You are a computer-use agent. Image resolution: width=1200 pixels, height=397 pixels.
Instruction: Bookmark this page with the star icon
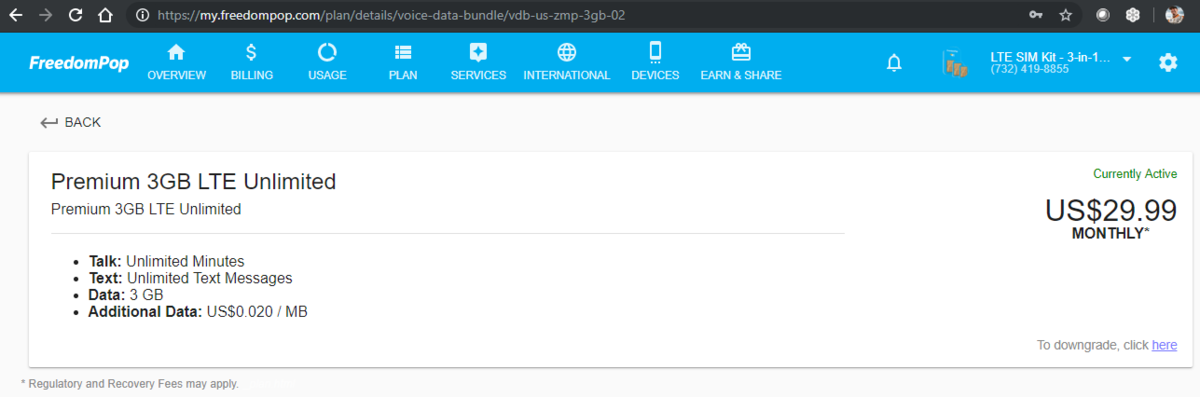pyautogui.click(x=1066, y=16)
